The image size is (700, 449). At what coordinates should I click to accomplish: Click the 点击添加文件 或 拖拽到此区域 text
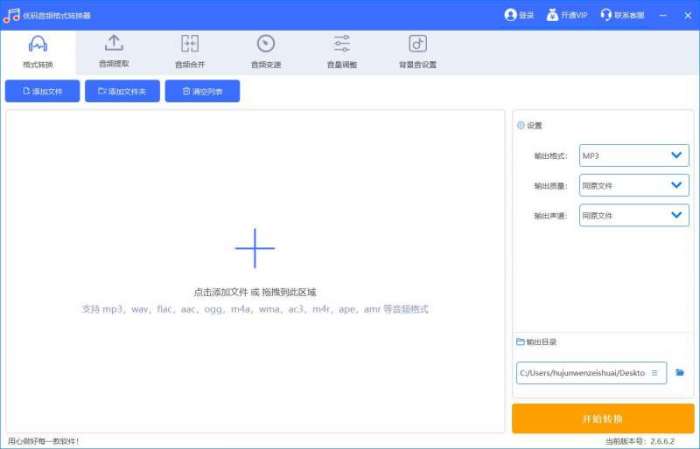coord(255,292)
